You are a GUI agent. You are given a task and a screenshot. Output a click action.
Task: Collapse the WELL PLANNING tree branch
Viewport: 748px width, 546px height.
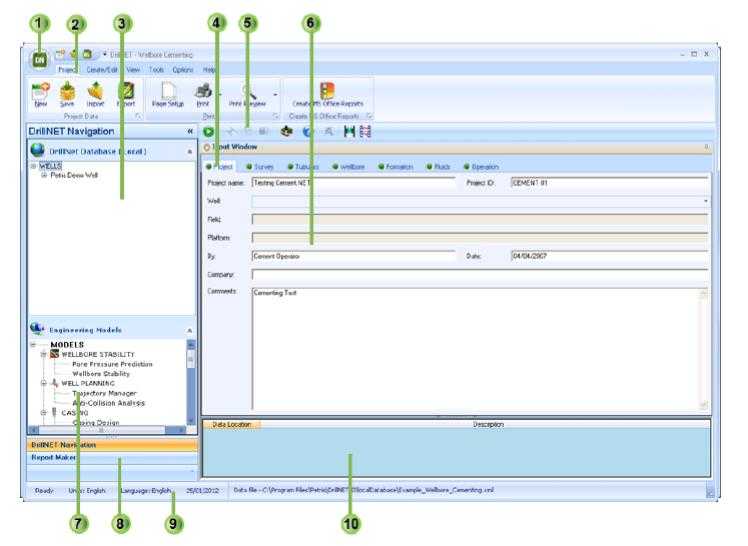tap(44, 383)
